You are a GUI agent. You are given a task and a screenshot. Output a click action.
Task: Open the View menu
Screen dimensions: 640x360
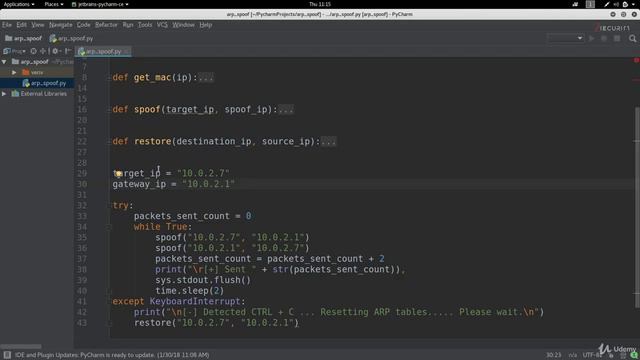pyautogui.click(x=38, y=25)
